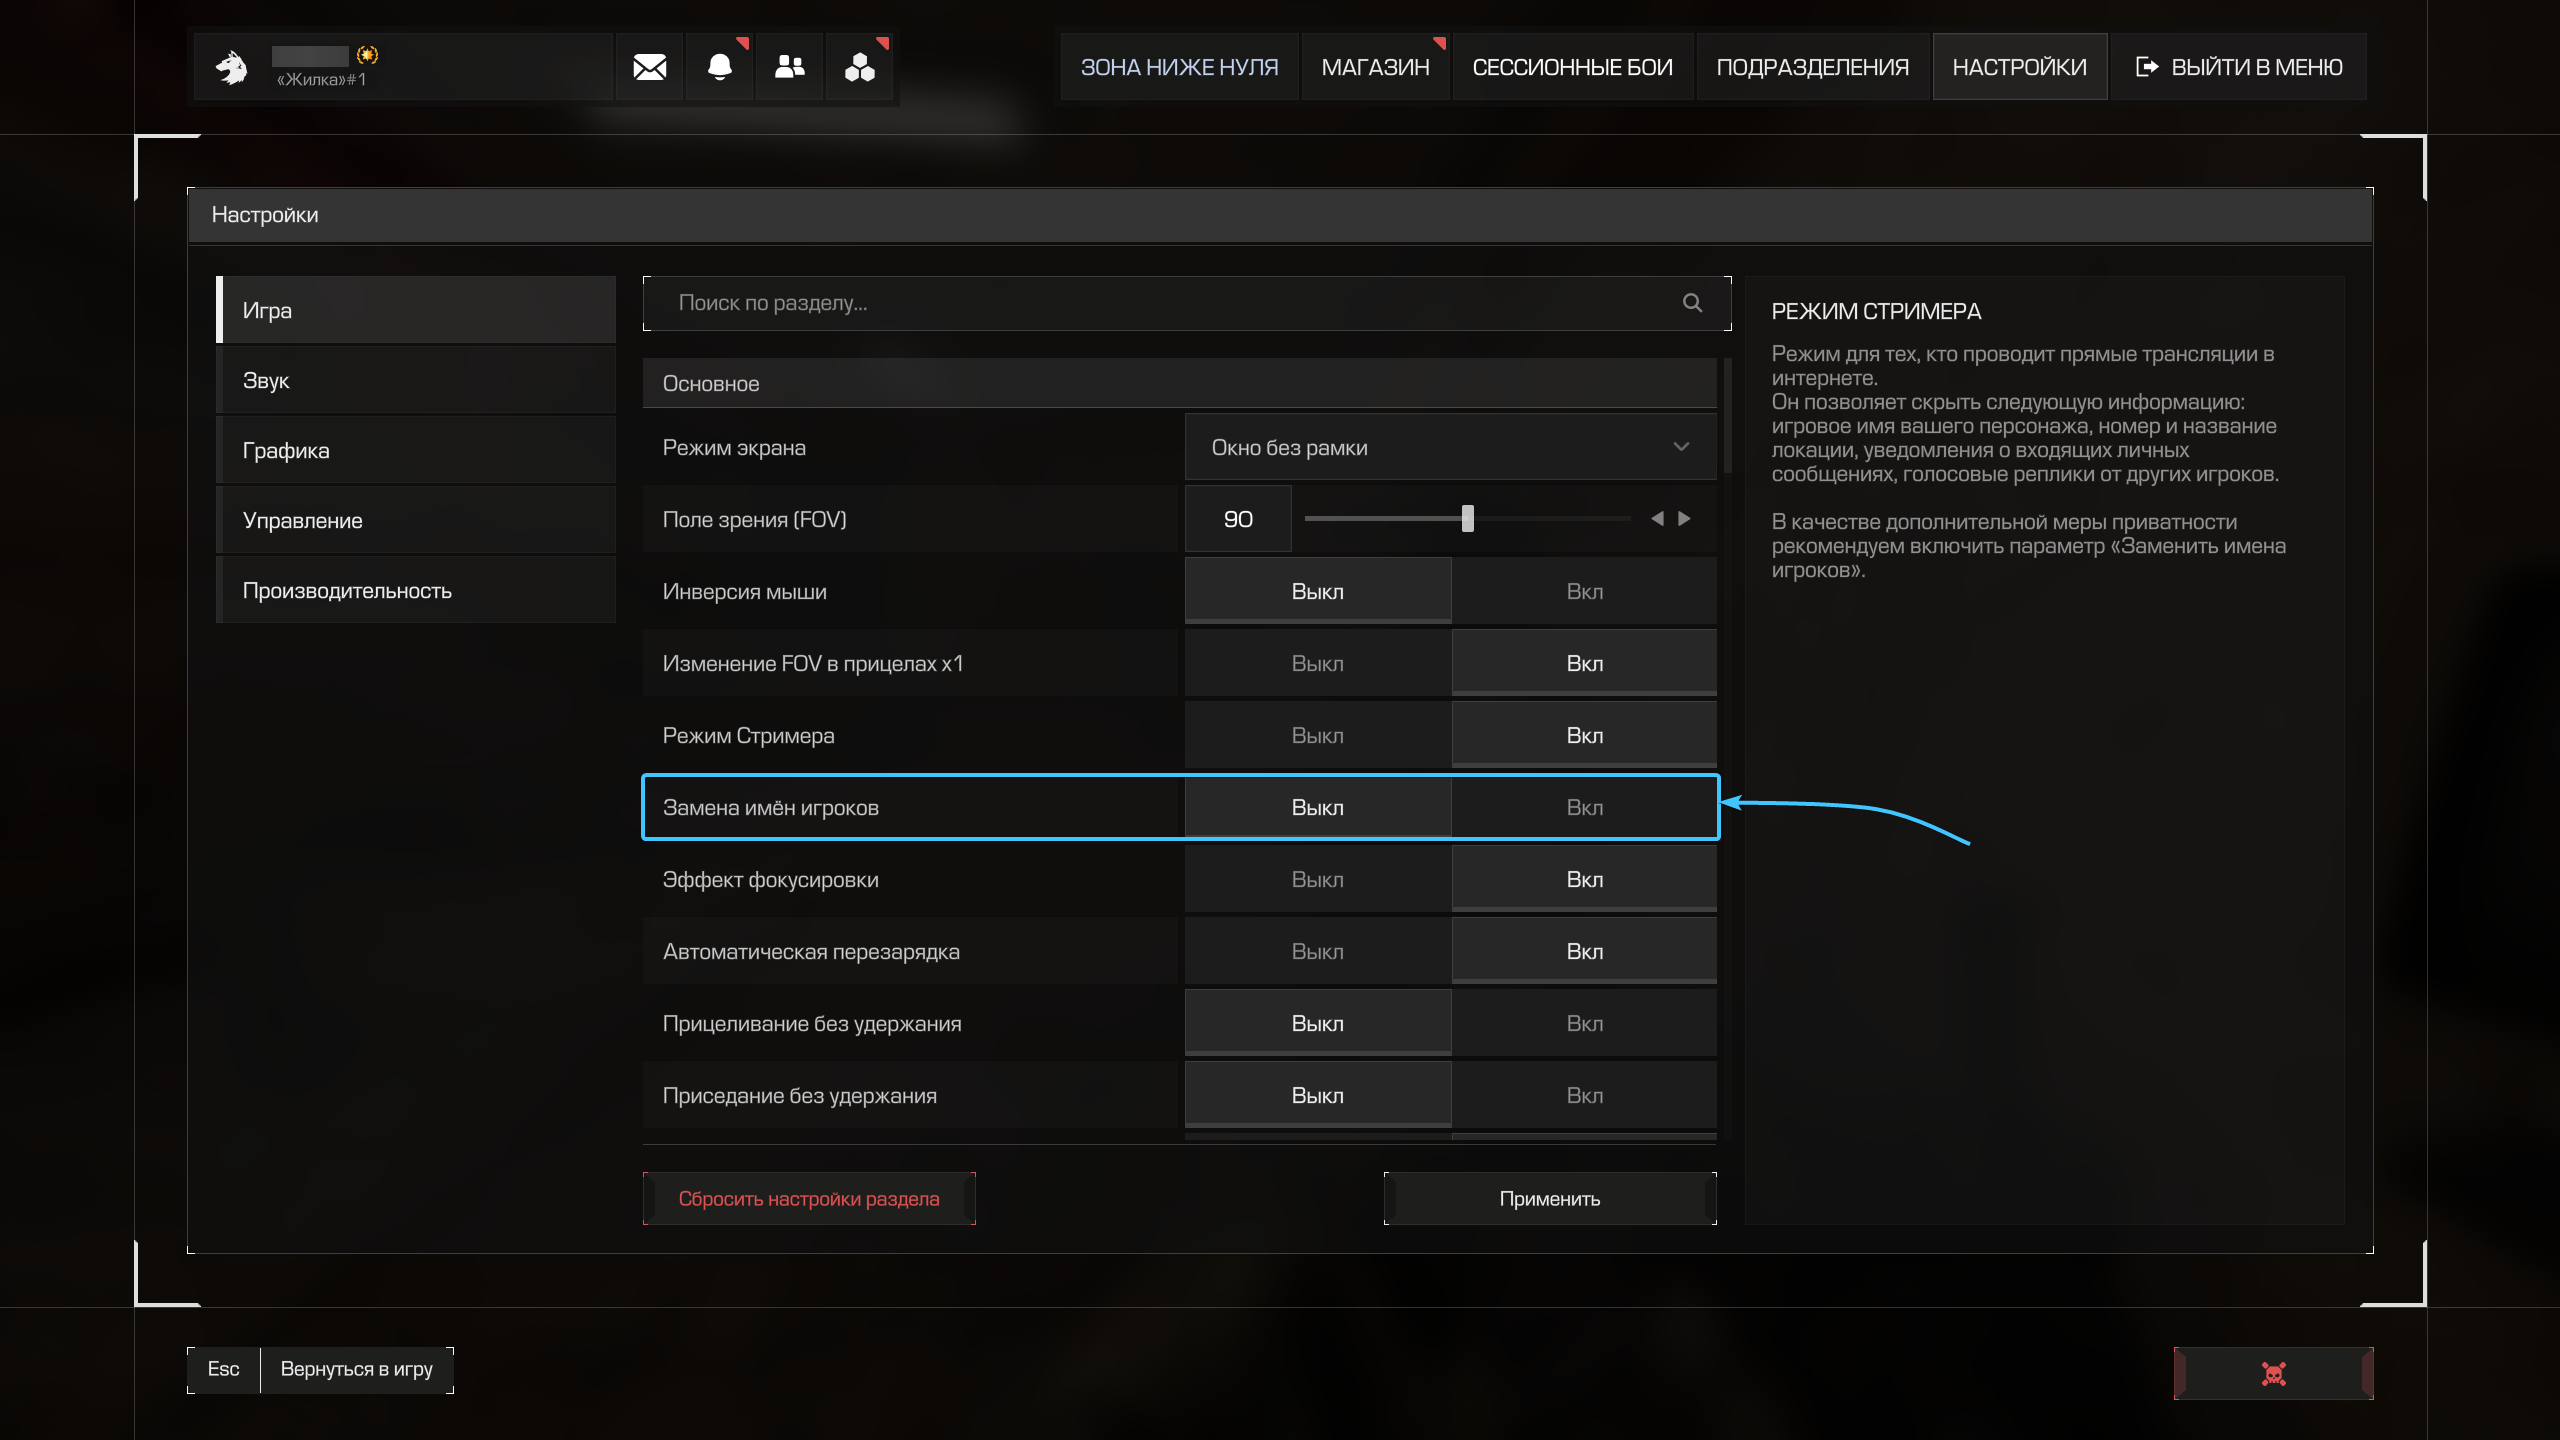The height and width of the screenshot is (1440, 2560).
Task: Click Сбросить настройки раздела button
Action: [808, 1199]
